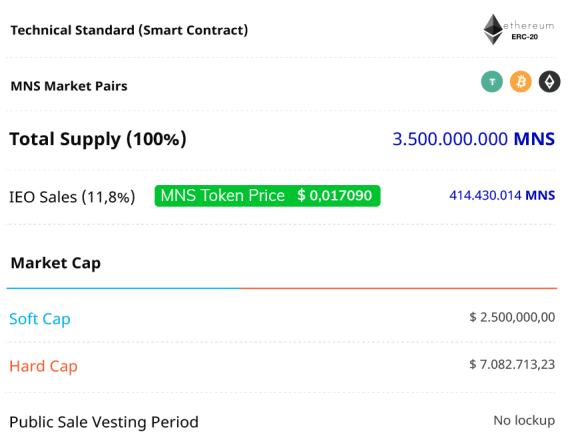Click the No lockup text
The width and height of the screenshot is (570, 444).
coord(524,421)
